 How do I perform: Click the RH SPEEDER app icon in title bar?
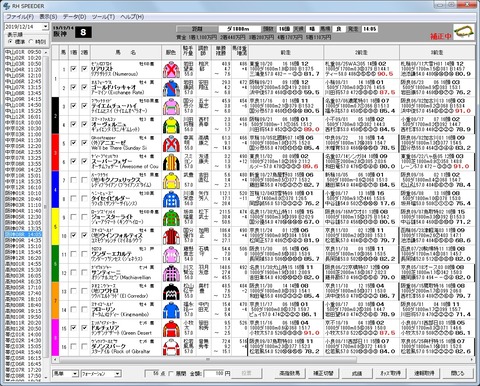pyautogui.click(x=6, y=6)
